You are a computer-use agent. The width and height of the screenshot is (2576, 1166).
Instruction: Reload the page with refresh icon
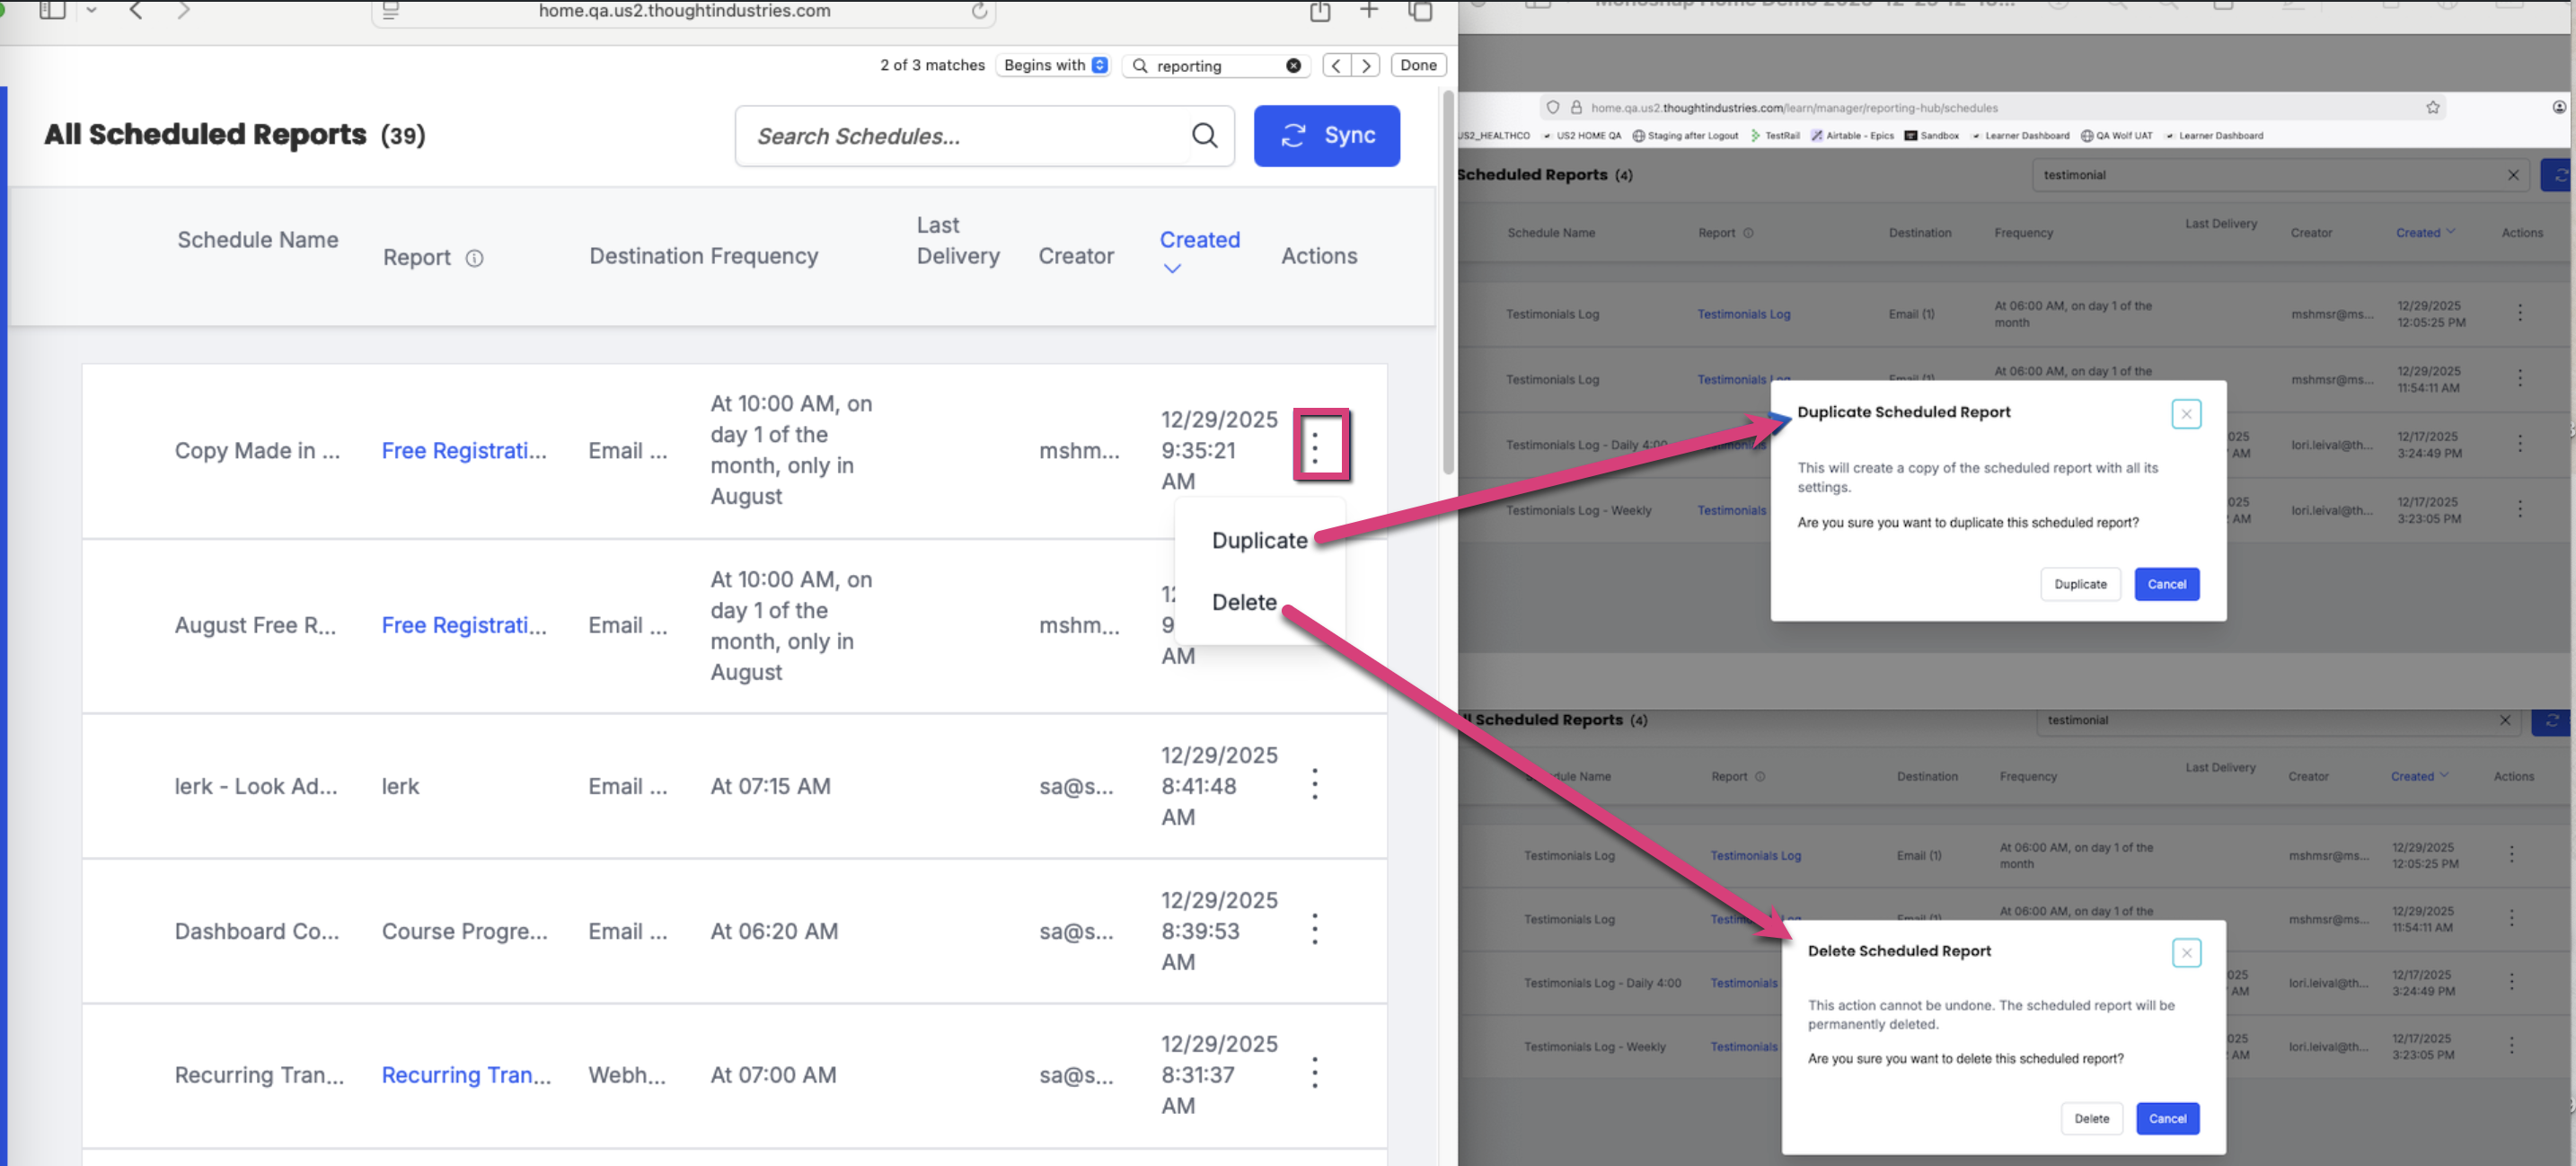click(979, 11)
